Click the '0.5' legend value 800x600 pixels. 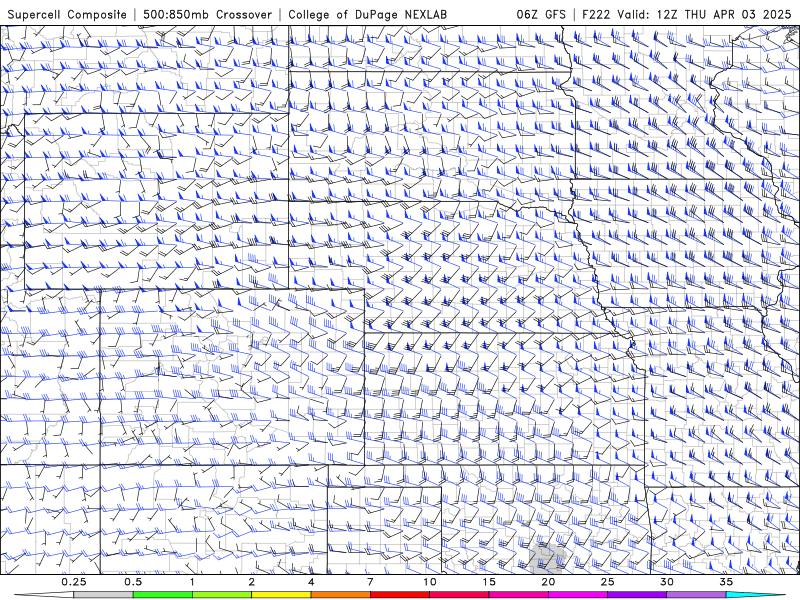point(133,582)
